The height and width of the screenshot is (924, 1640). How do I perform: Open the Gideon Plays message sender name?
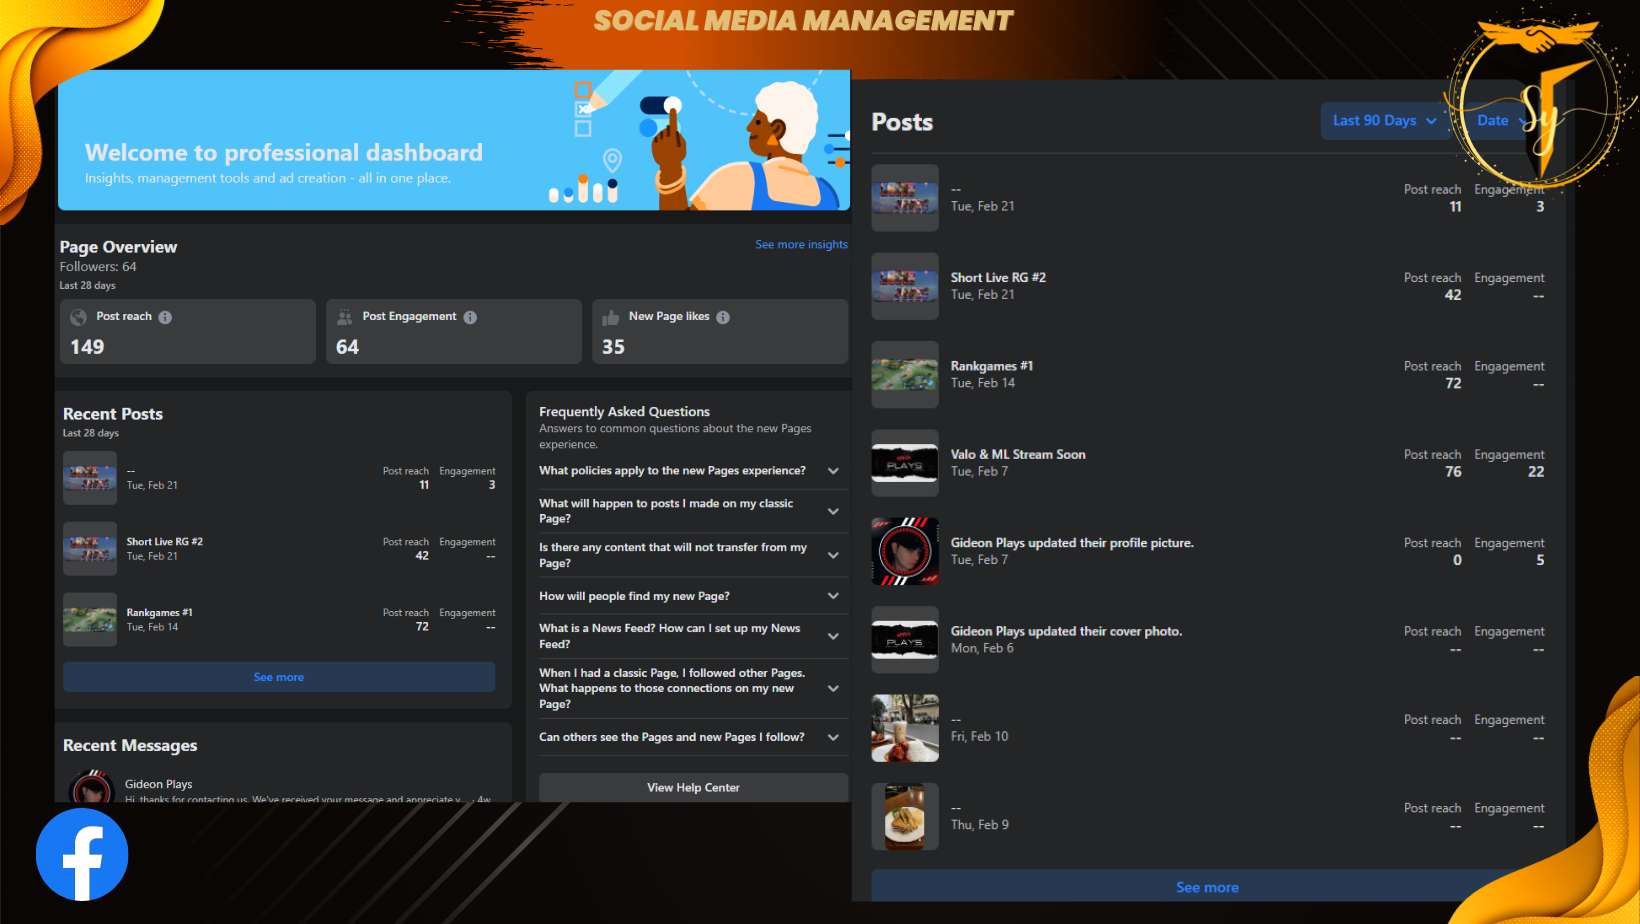(x=158, y=784)
